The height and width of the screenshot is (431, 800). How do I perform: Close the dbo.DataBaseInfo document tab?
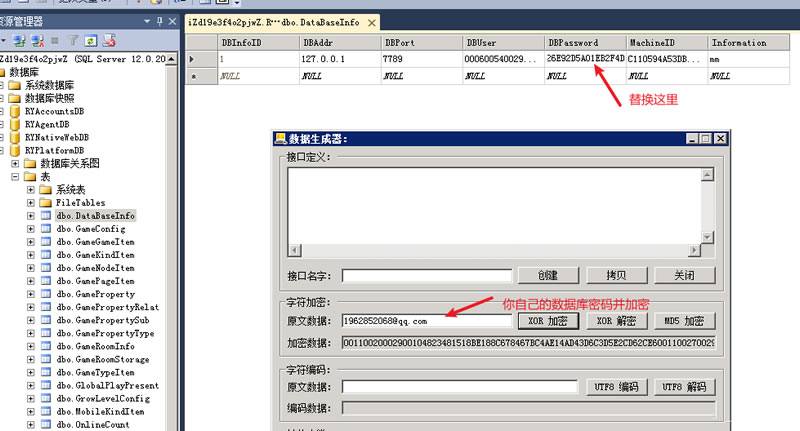click(x=372, y=22)
